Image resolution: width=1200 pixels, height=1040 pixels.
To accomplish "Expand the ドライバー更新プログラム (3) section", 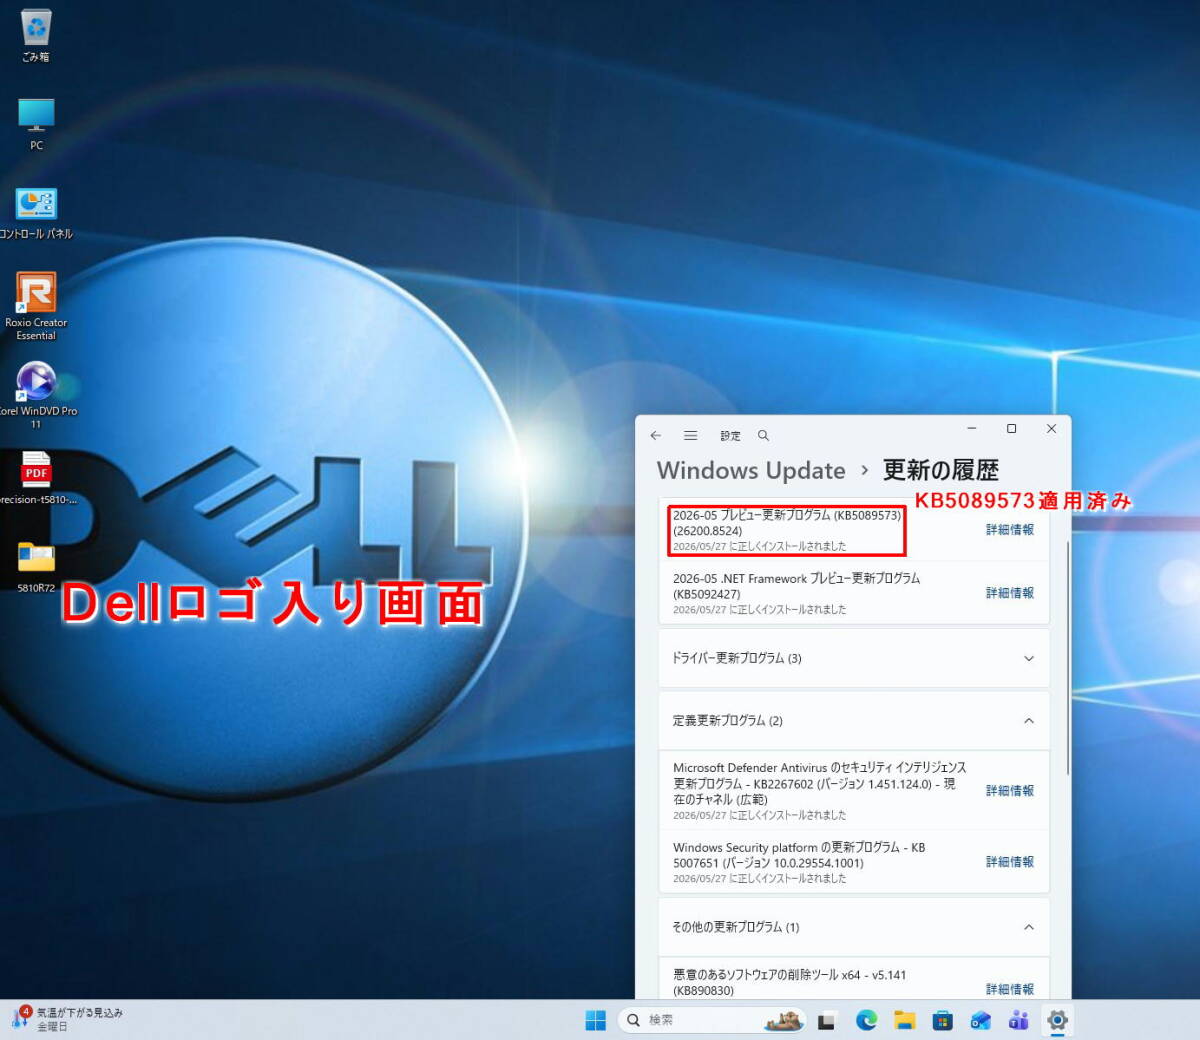I will coord(854,658).
